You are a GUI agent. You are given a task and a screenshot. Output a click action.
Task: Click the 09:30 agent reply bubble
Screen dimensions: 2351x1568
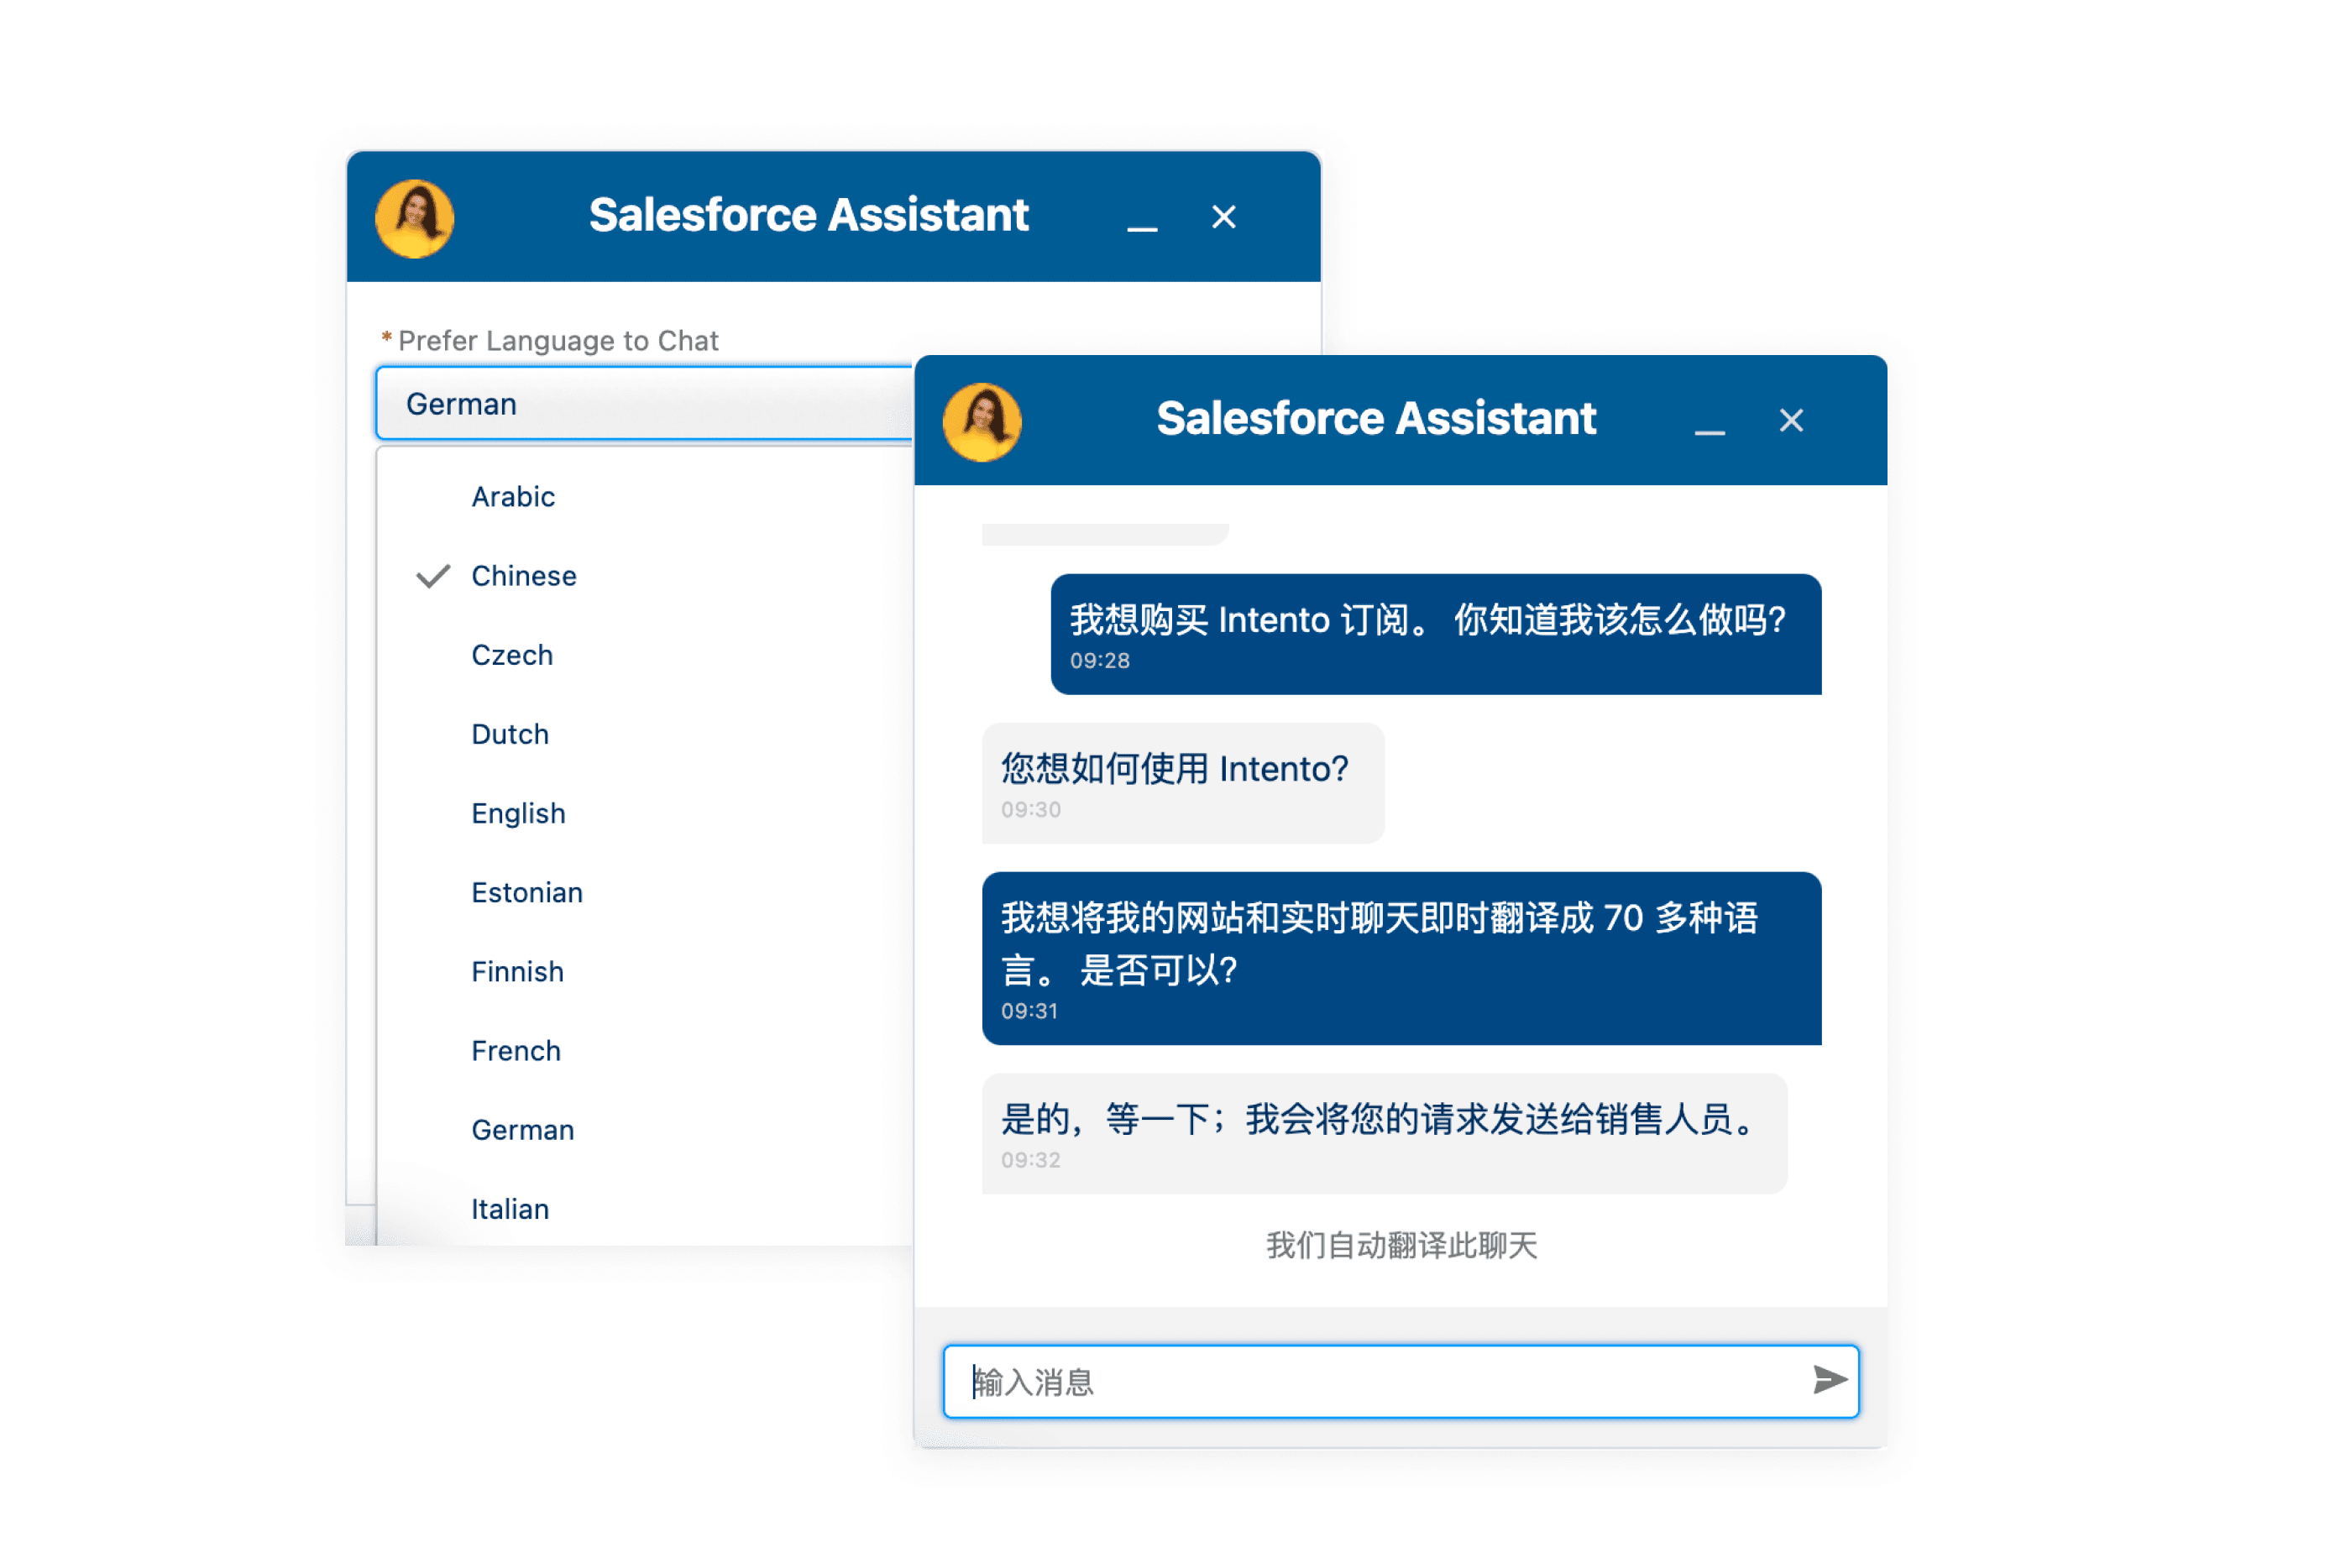(x=1182, y=783)
